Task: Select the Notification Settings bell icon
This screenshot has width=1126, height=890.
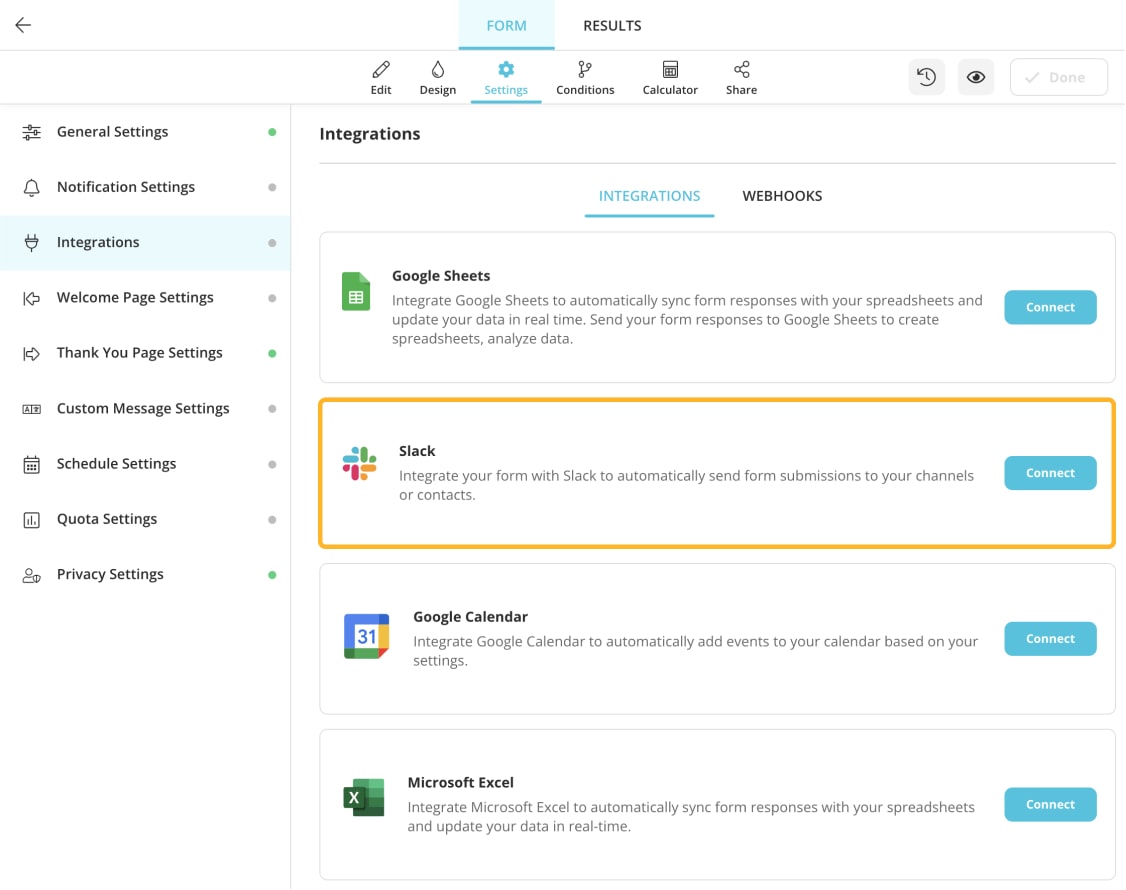Action: pos(30,187)
